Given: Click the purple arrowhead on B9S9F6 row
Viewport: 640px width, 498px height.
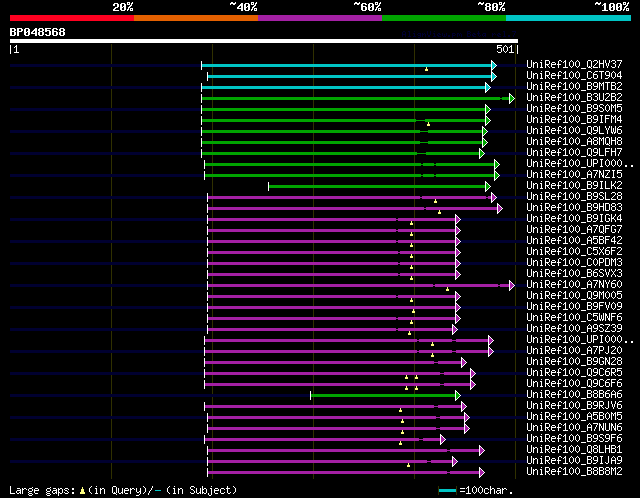Looking at the screenshot, I should [443, 440].
